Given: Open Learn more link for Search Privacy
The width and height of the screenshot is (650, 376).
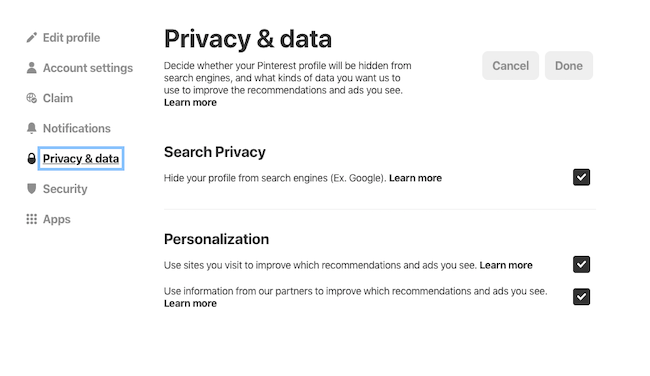Looking at the screenshot, I should point(415,178).
